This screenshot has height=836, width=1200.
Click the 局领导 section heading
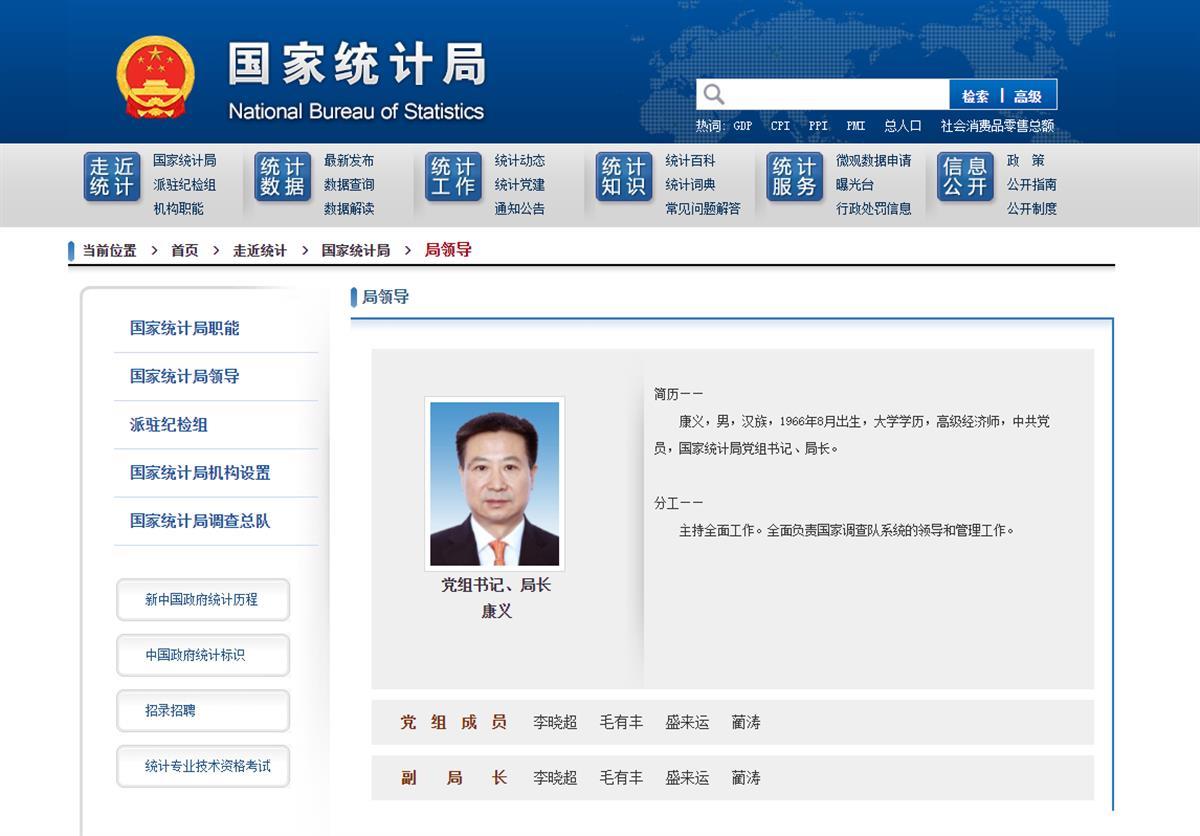(385, 297)
